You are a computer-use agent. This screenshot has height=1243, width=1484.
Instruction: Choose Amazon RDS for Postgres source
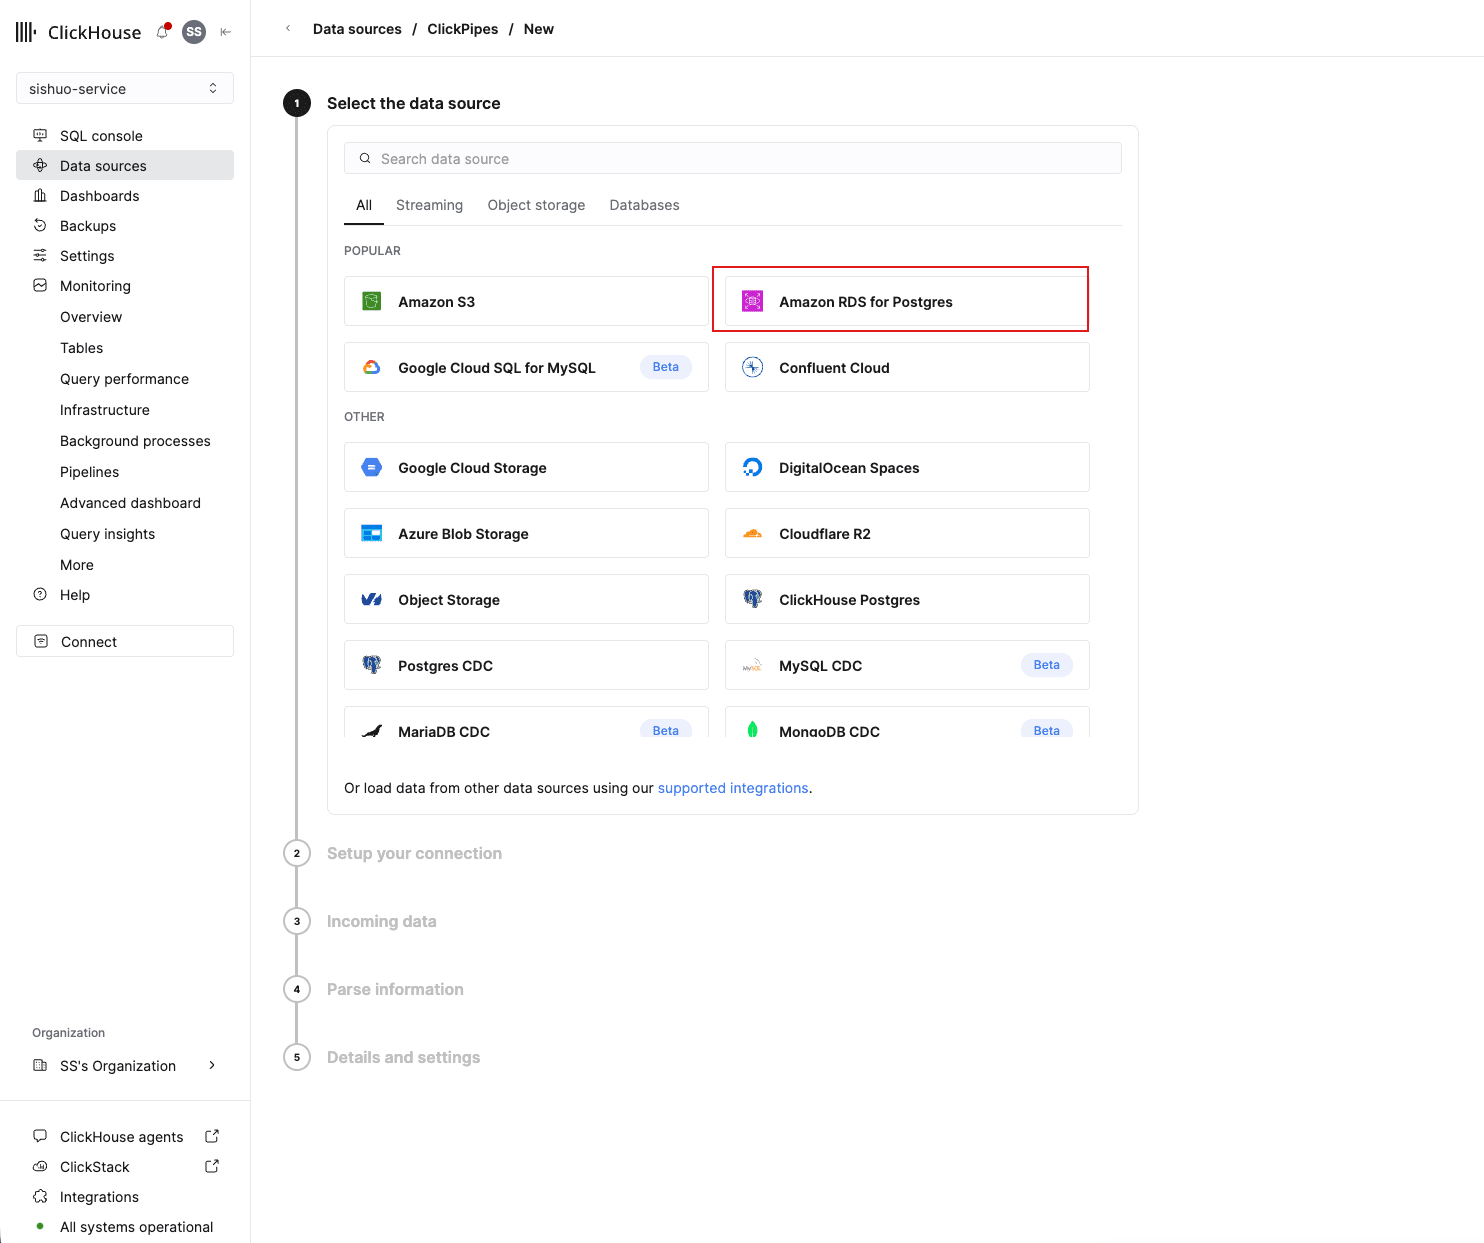click(x=907, y=301)
